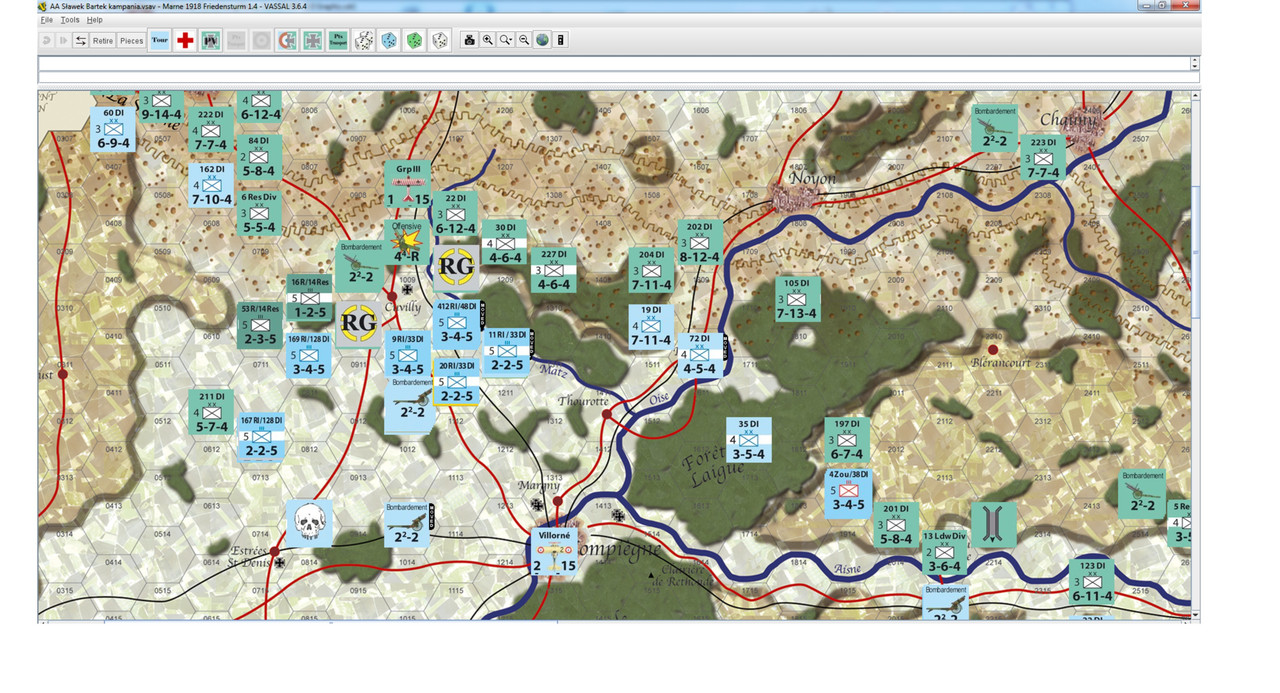Select the 6 Res Div counter
The height and width of the screenshot is (693, 1280).
click(x=259, y=213)
